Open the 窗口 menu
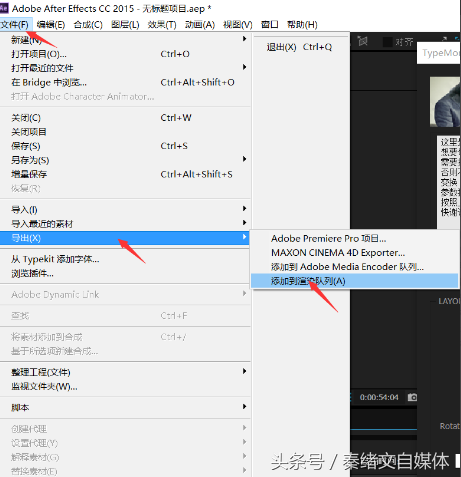461x477 pixels. pyautogui.click(x=269, y=24)
